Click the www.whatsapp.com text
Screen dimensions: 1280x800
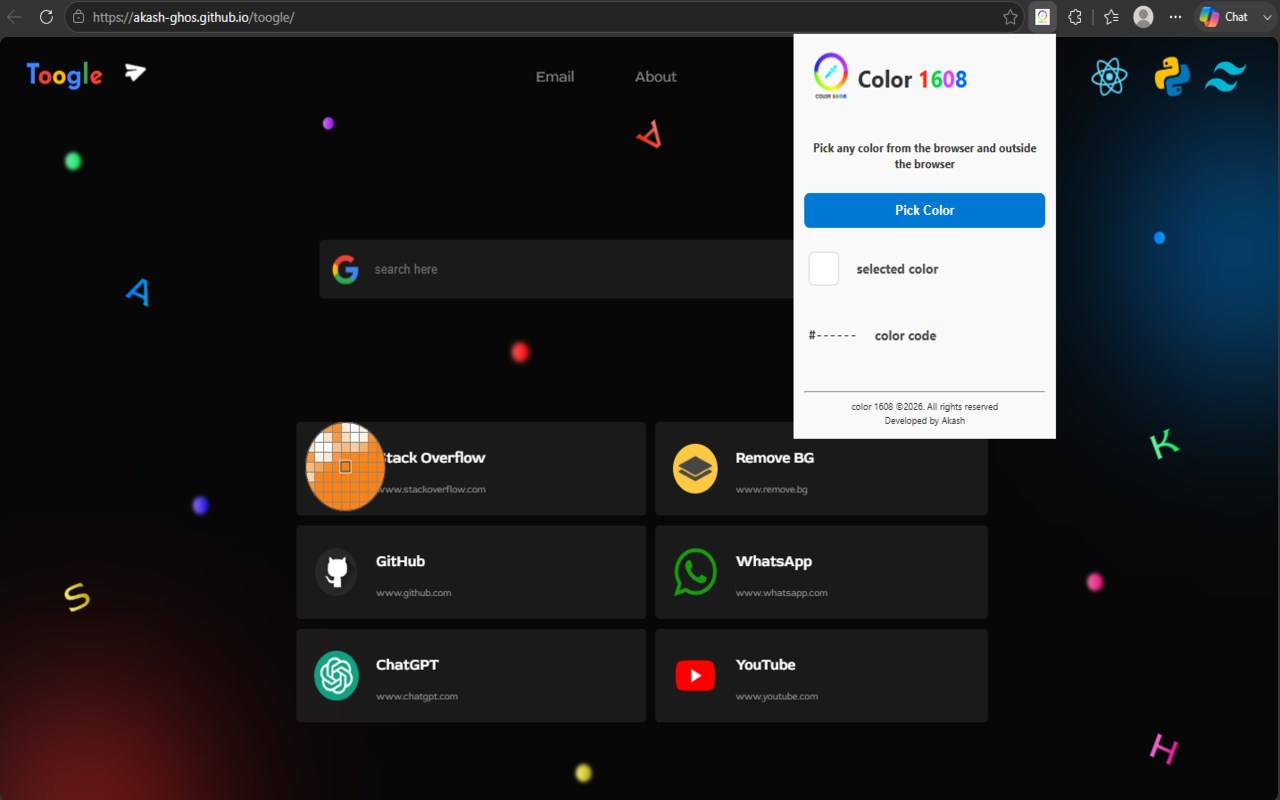click(x=782, y=593)
